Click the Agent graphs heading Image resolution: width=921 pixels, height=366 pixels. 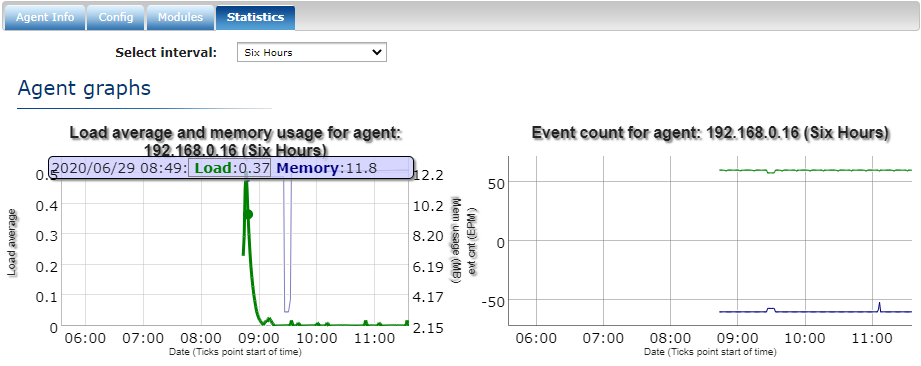(x=84, y=88)
